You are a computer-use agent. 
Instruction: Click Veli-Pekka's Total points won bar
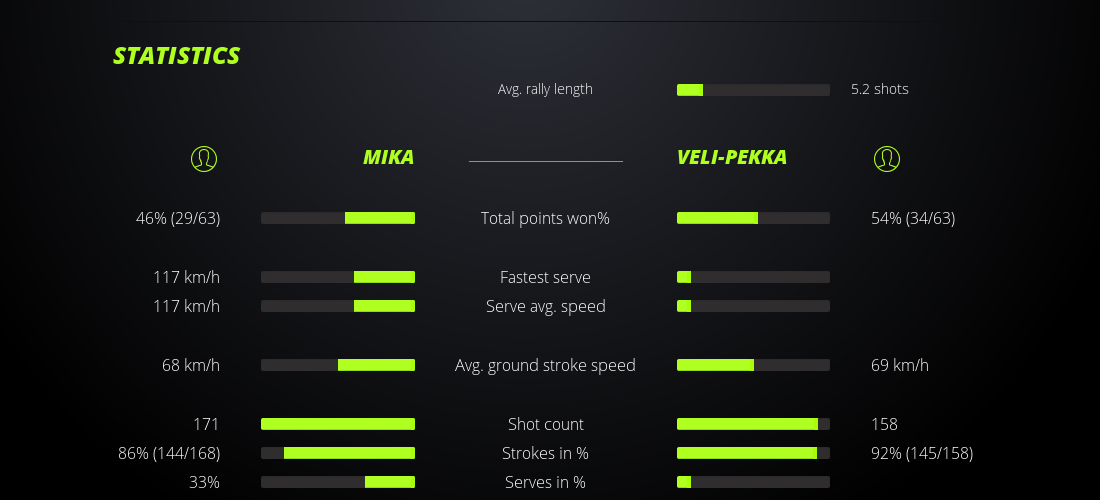[753, 218]
